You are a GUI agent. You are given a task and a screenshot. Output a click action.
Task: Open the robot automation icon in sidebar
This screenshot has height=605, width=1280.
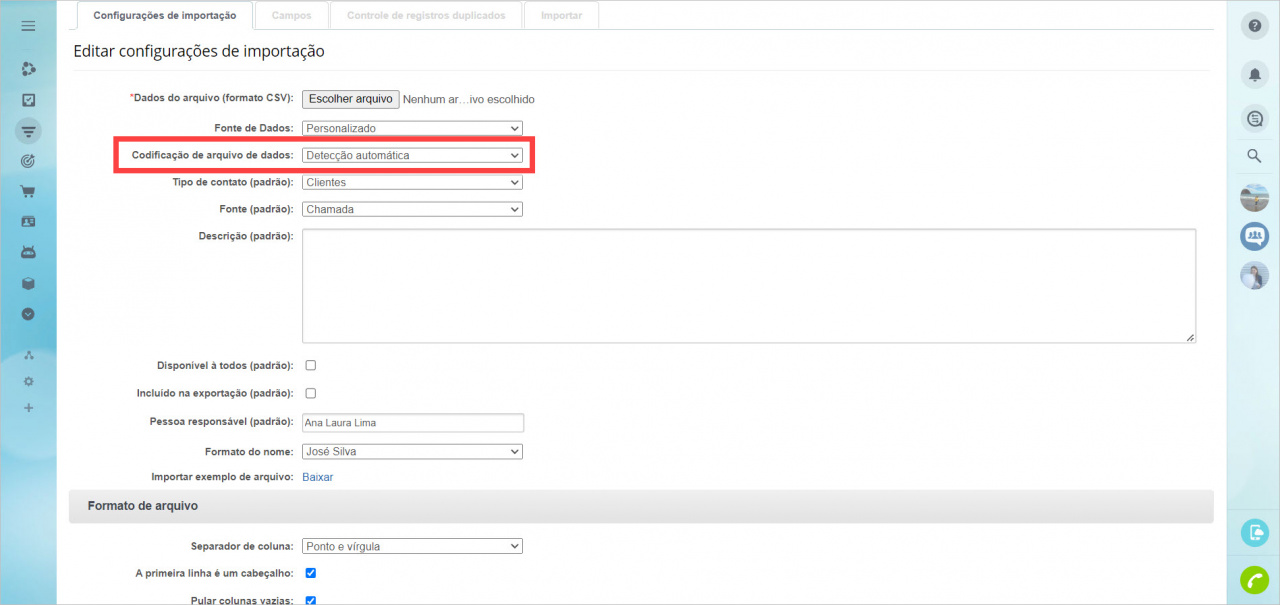tap(28, 252)
